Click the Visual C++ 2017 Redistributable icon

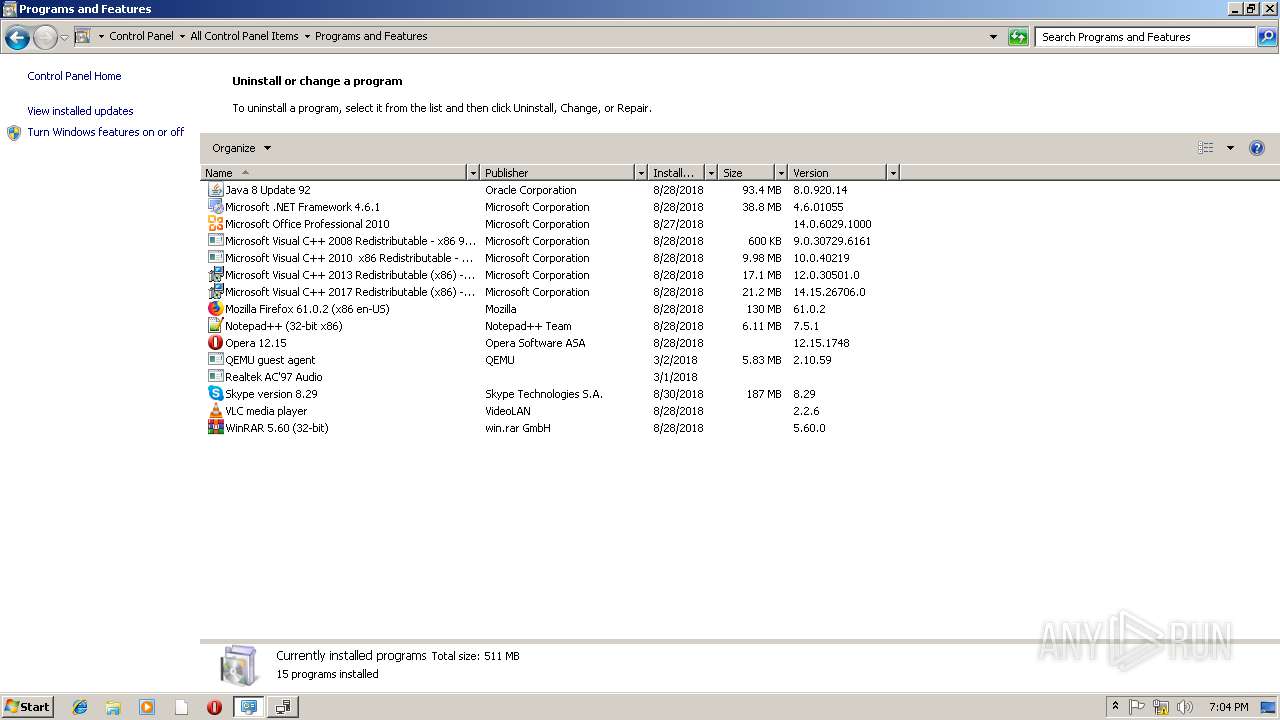[215, 292]
